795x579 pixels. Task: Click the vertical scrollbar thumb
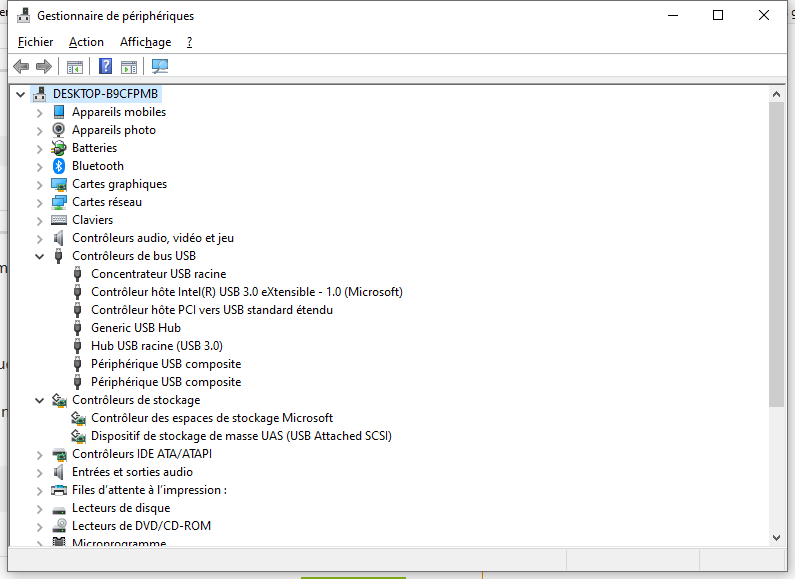(776, 254)
